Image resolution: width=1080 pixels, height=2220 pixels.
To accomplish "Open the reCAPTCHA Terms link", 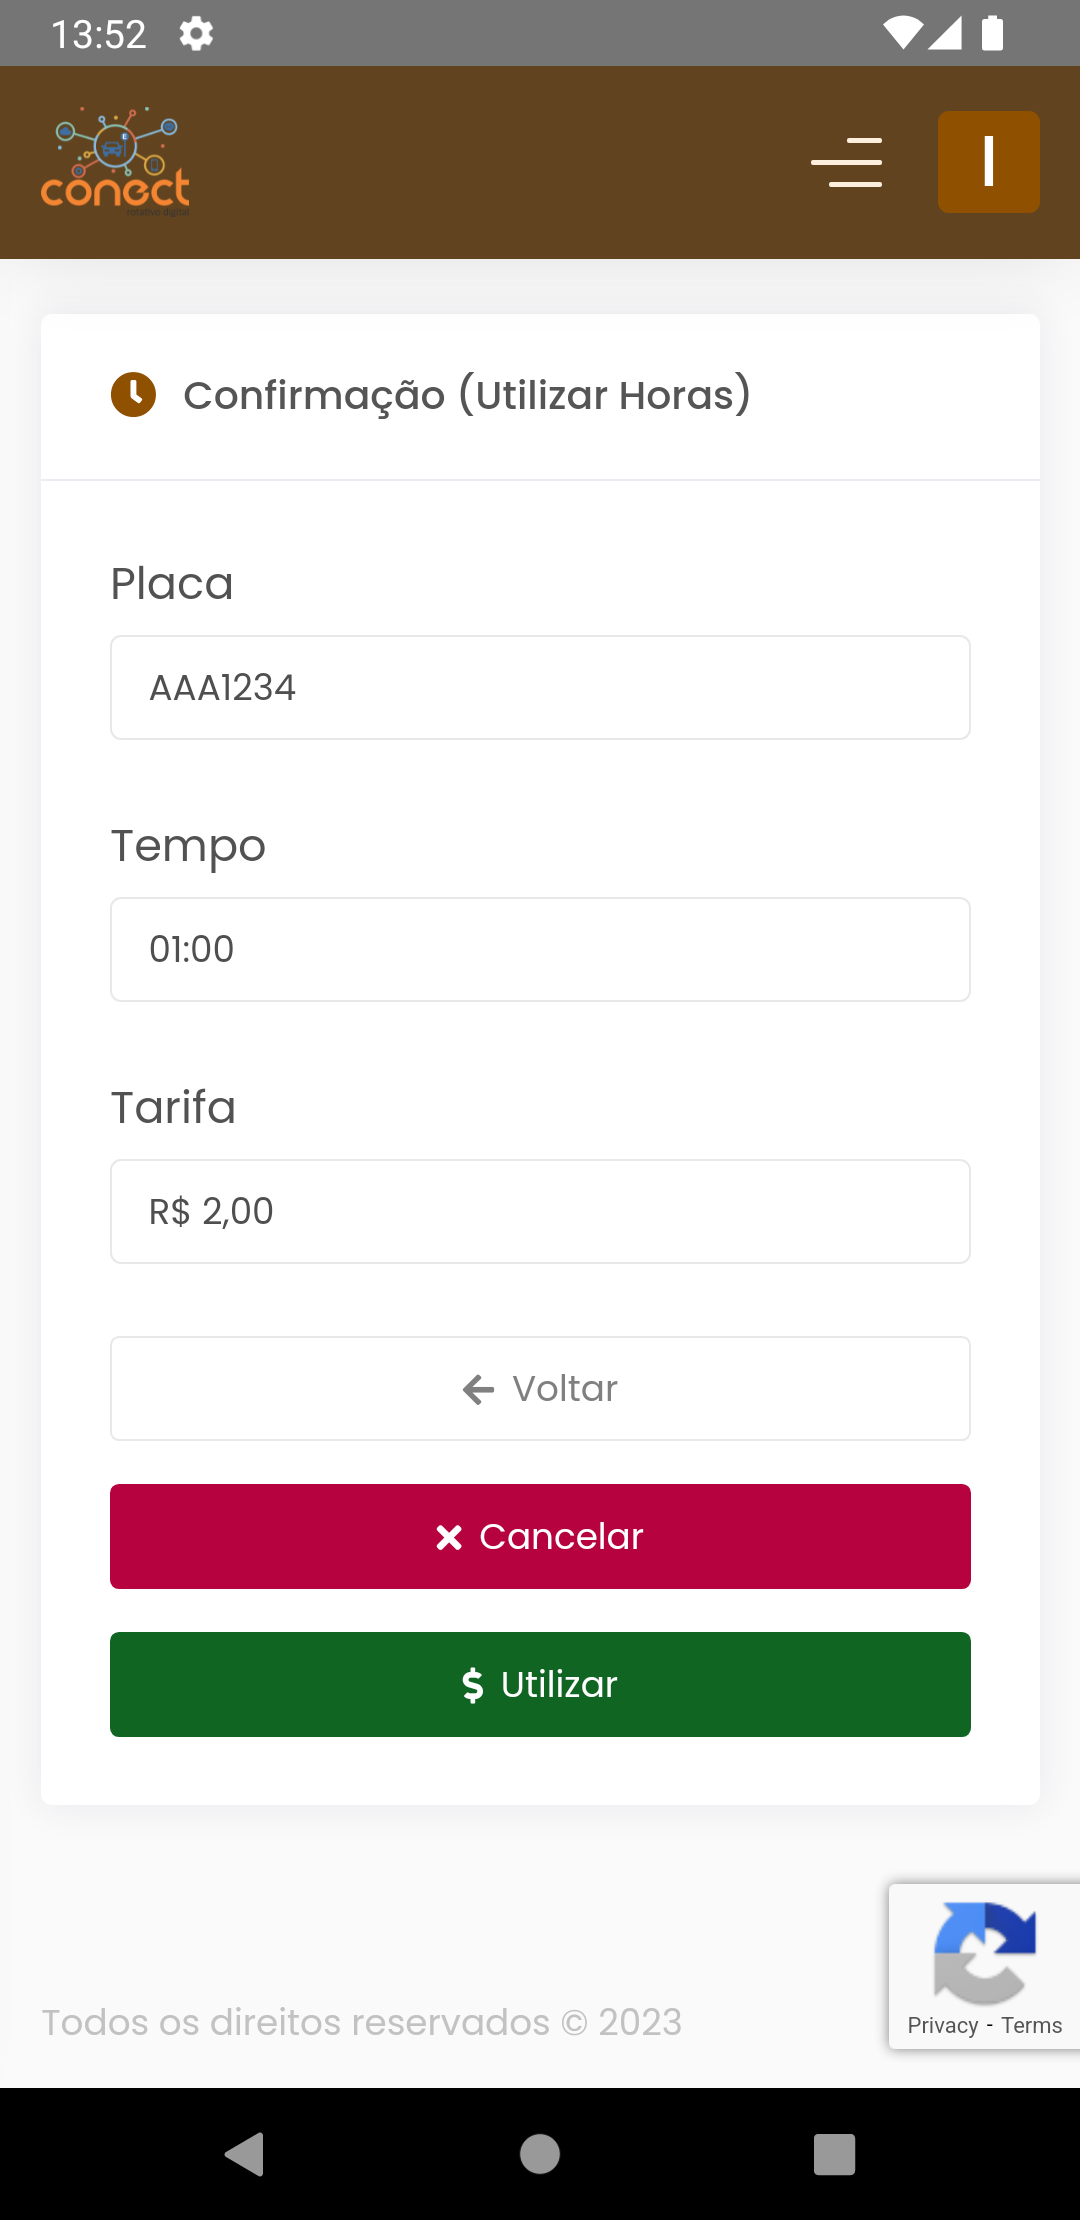I will pos(1032,2026).
